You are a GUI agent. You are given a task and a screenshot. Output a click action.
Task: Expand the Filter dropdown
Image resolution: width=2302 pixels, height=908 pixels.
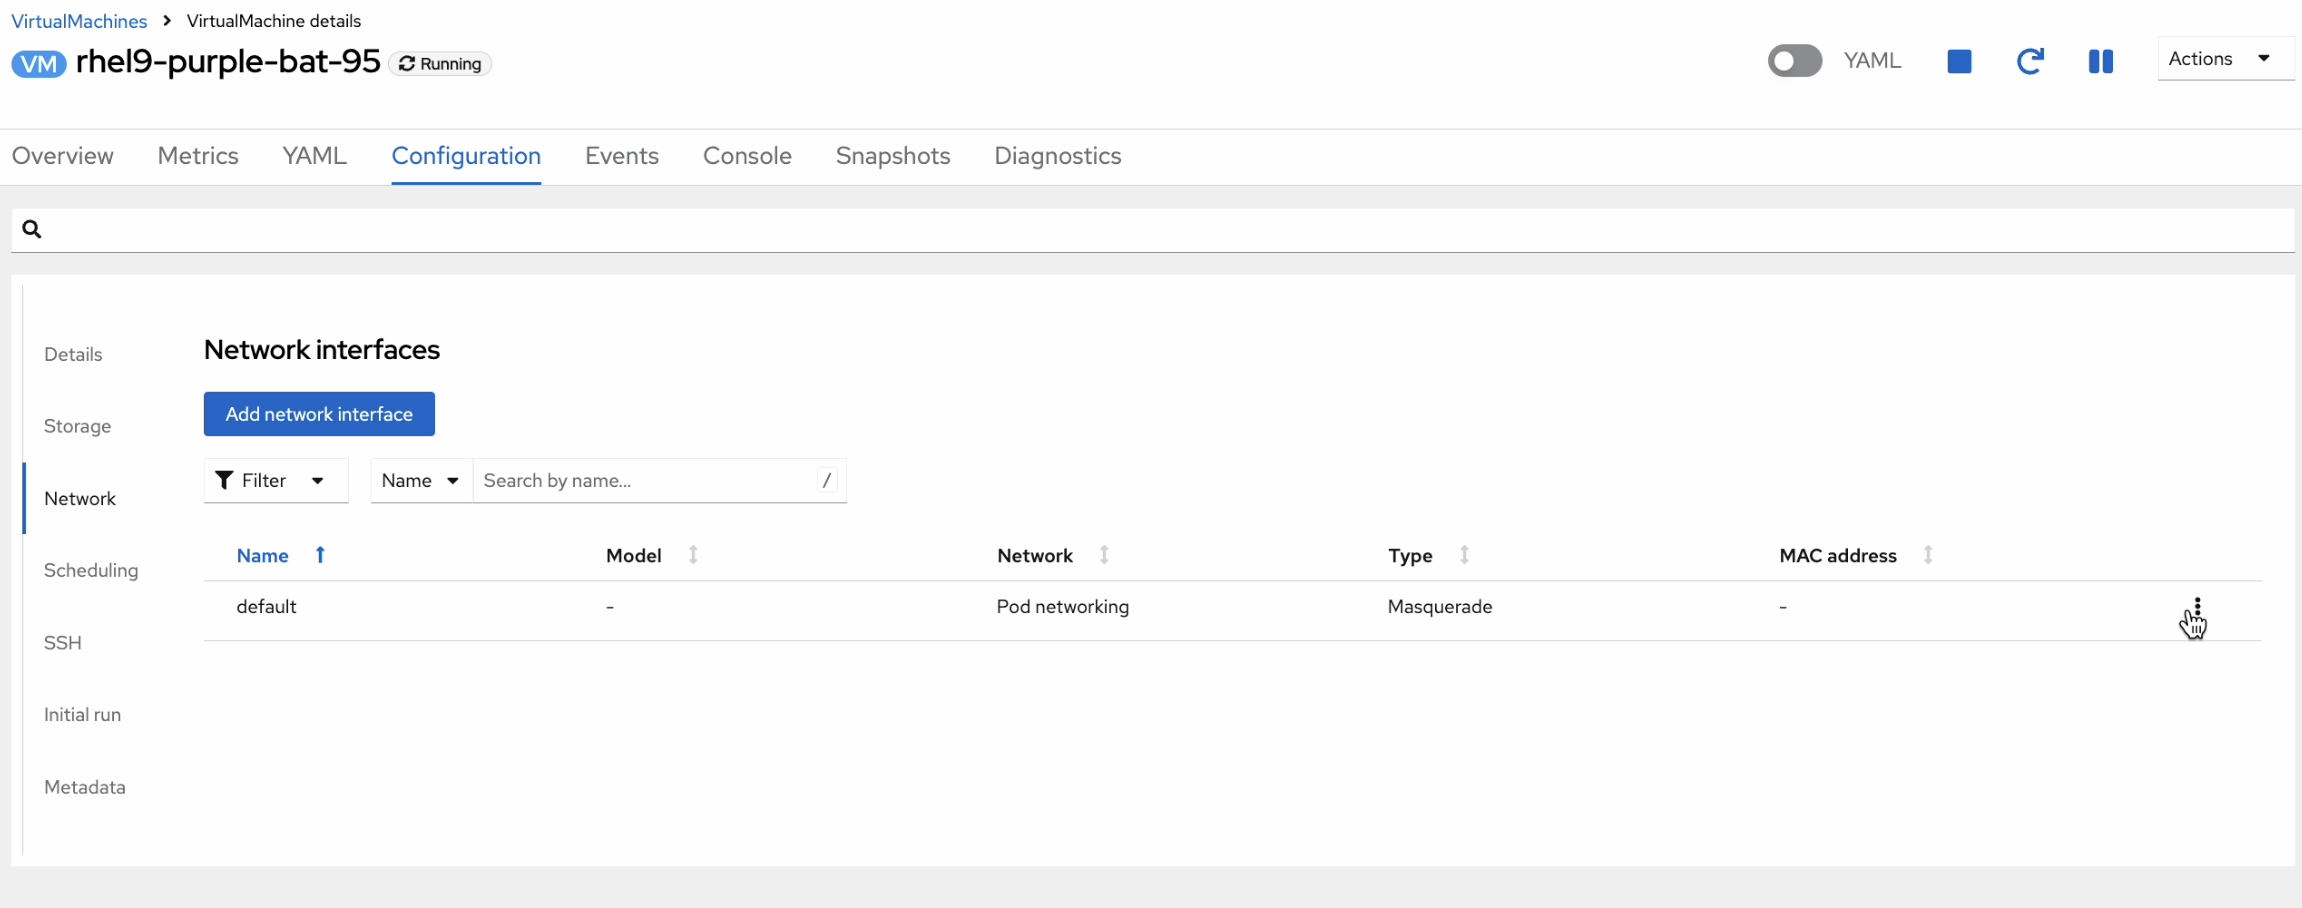(x=275, y=481)
